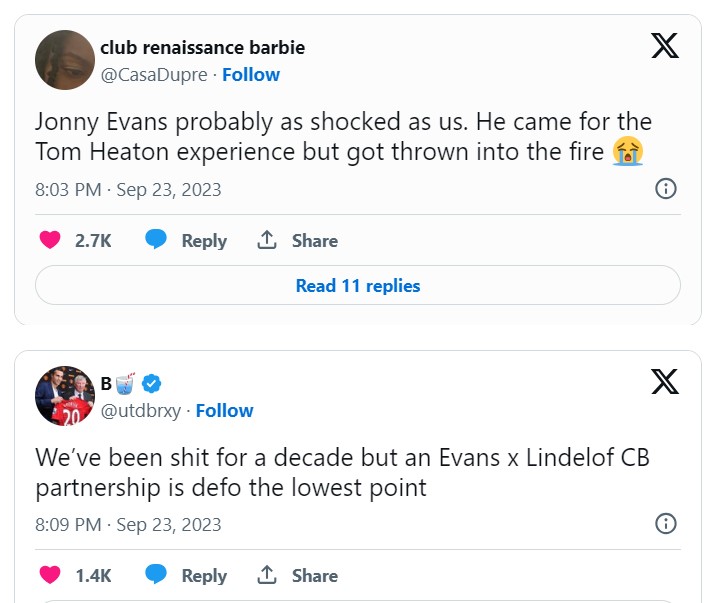Click reply bubble icon on CasaDupre tweet
This screenshot has width=708, height=603.
coord(156,240)
